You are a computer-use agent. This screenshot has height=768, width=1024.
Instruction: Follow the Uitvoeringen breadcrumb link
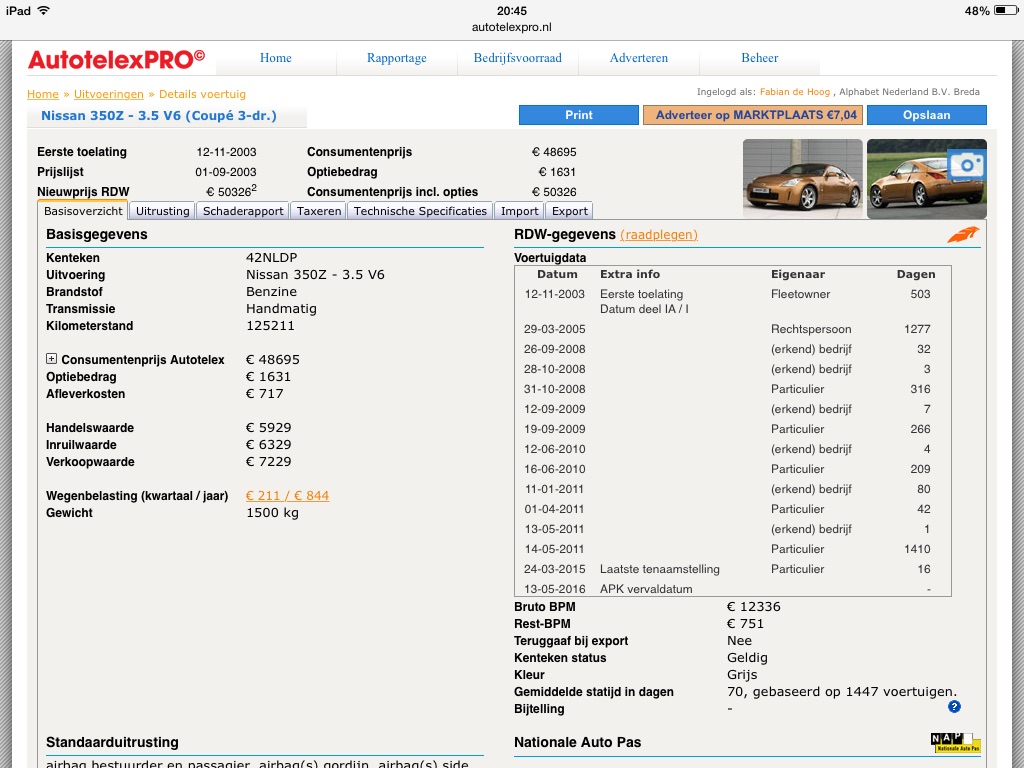coord(108,94)
